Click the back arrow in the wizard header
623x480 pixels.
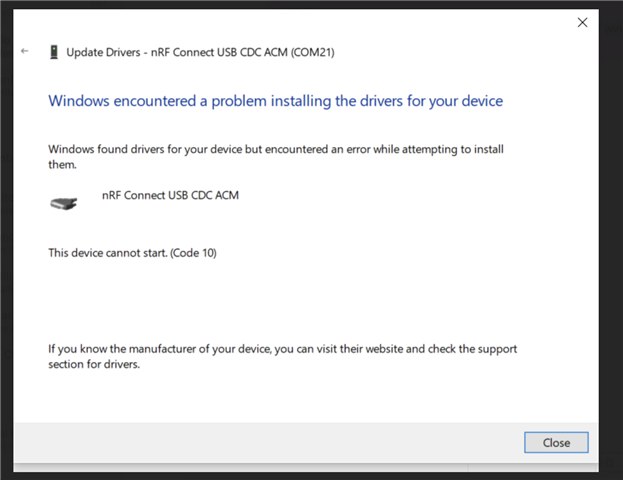[25, 51]
